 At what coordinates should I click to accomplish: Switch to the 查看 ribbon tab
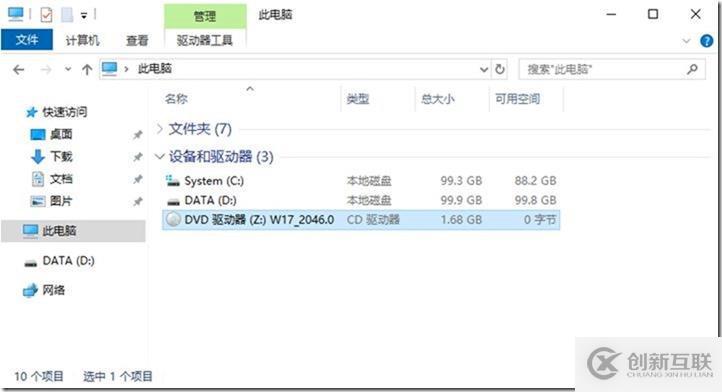pos(137,41)
